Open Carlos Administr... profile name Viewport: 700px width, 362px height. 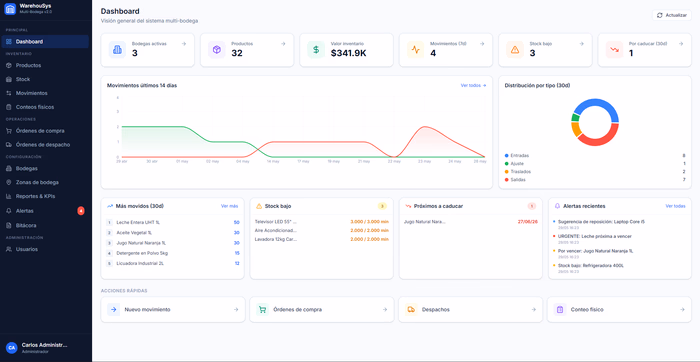click(x=45, y=345)
